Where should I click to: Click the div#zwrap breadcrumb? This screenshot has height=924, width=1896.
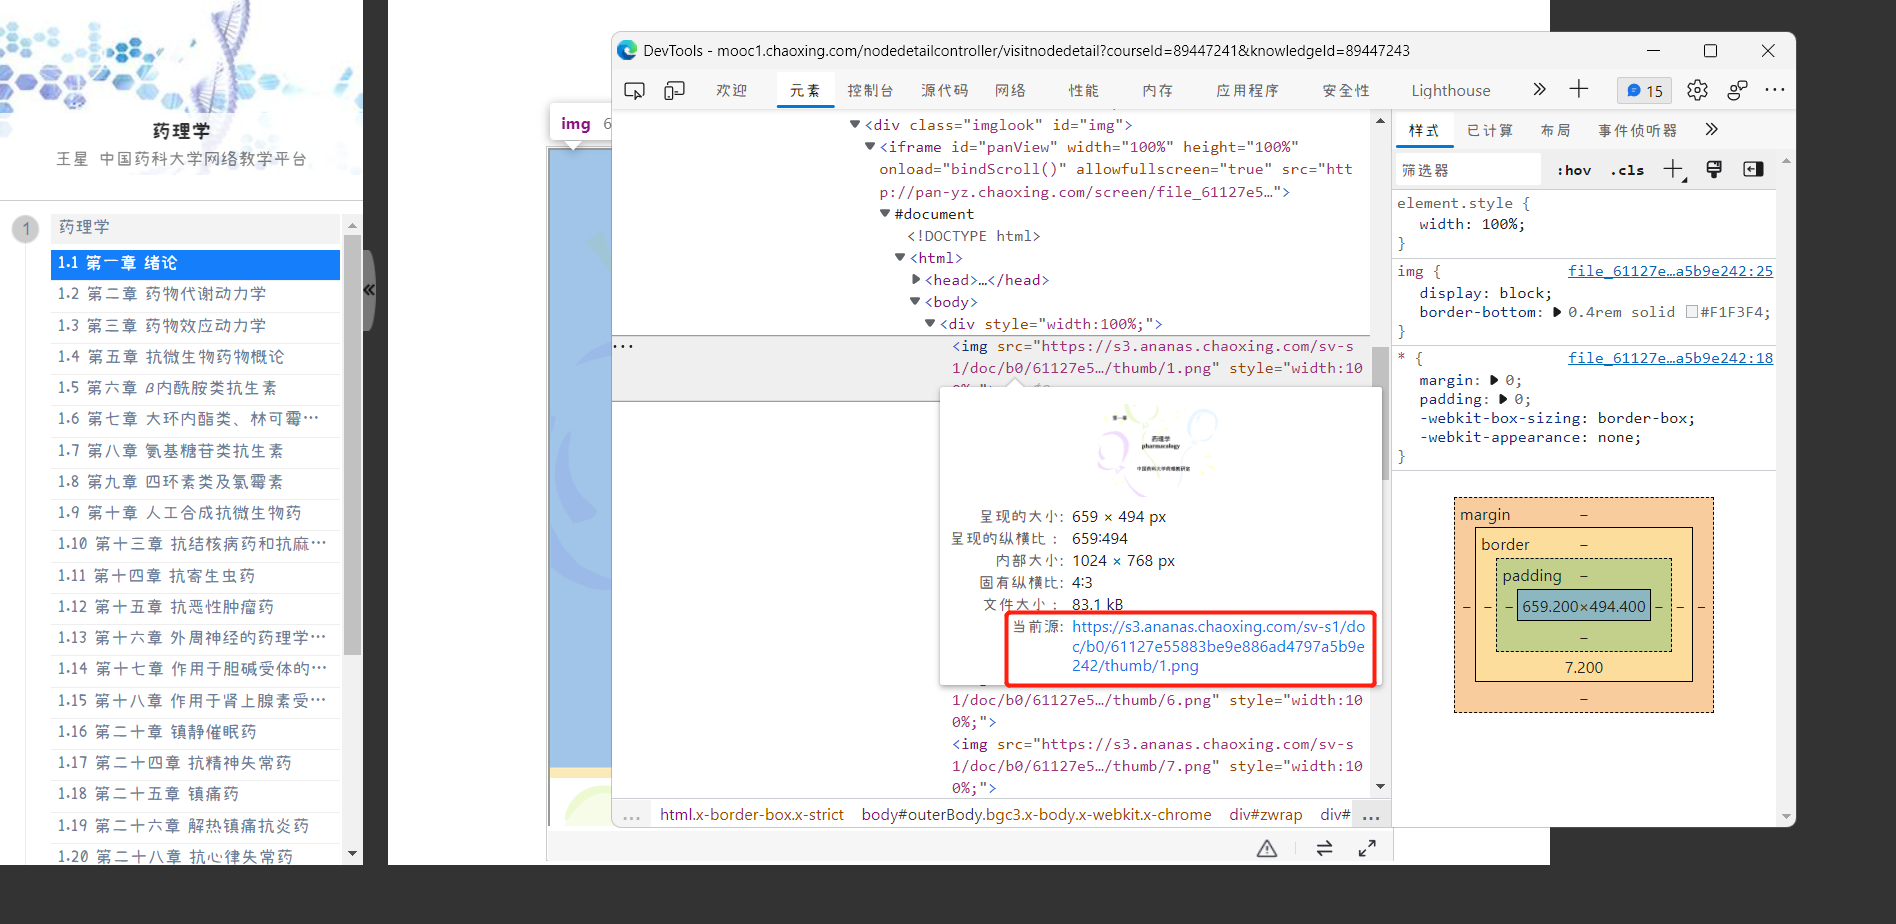click(1266, 815)
